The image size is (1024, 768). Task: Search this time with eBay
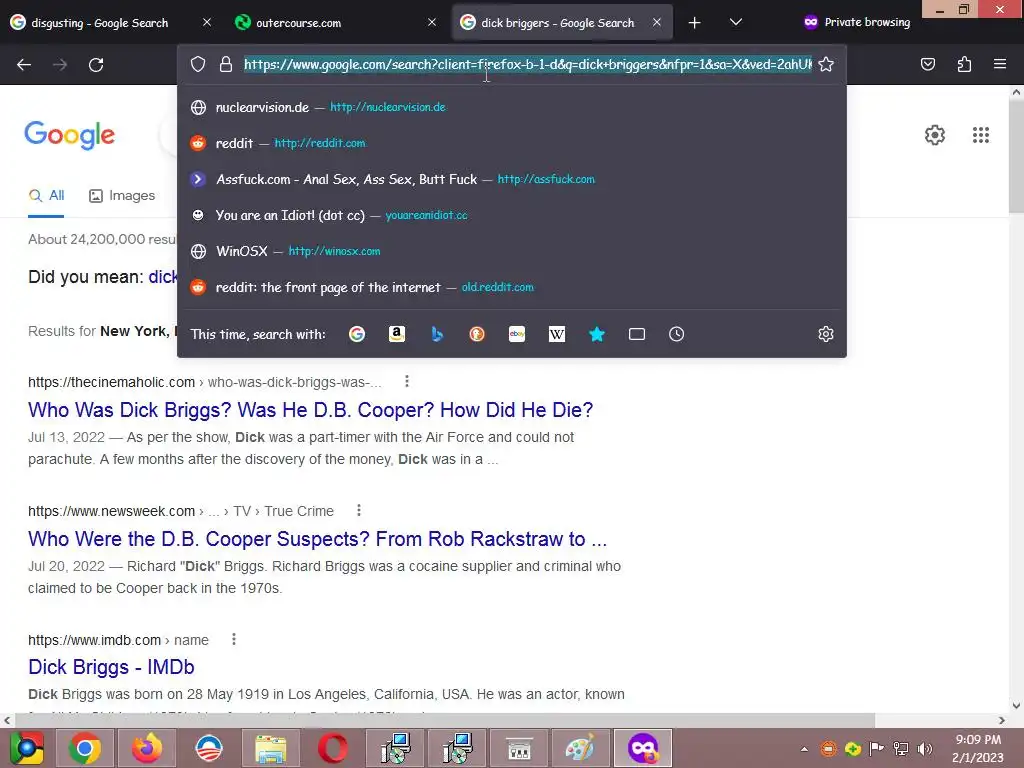pos(517,334)
